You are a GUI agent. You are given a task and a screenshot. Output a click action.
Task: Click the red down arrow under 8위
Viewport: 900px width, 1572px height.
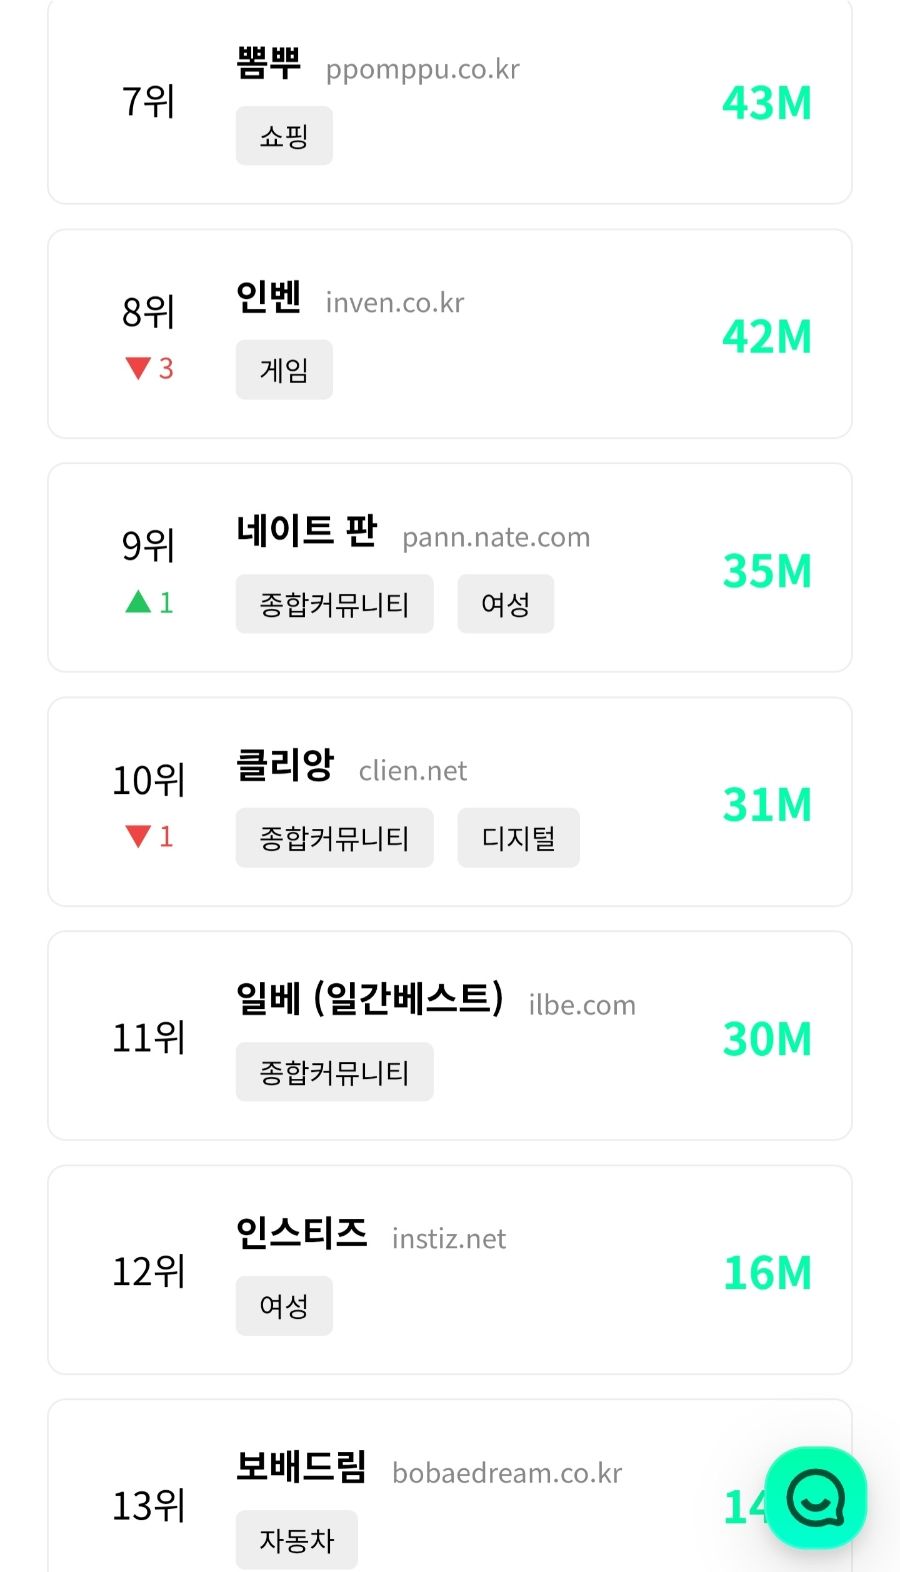pos(138,369)
